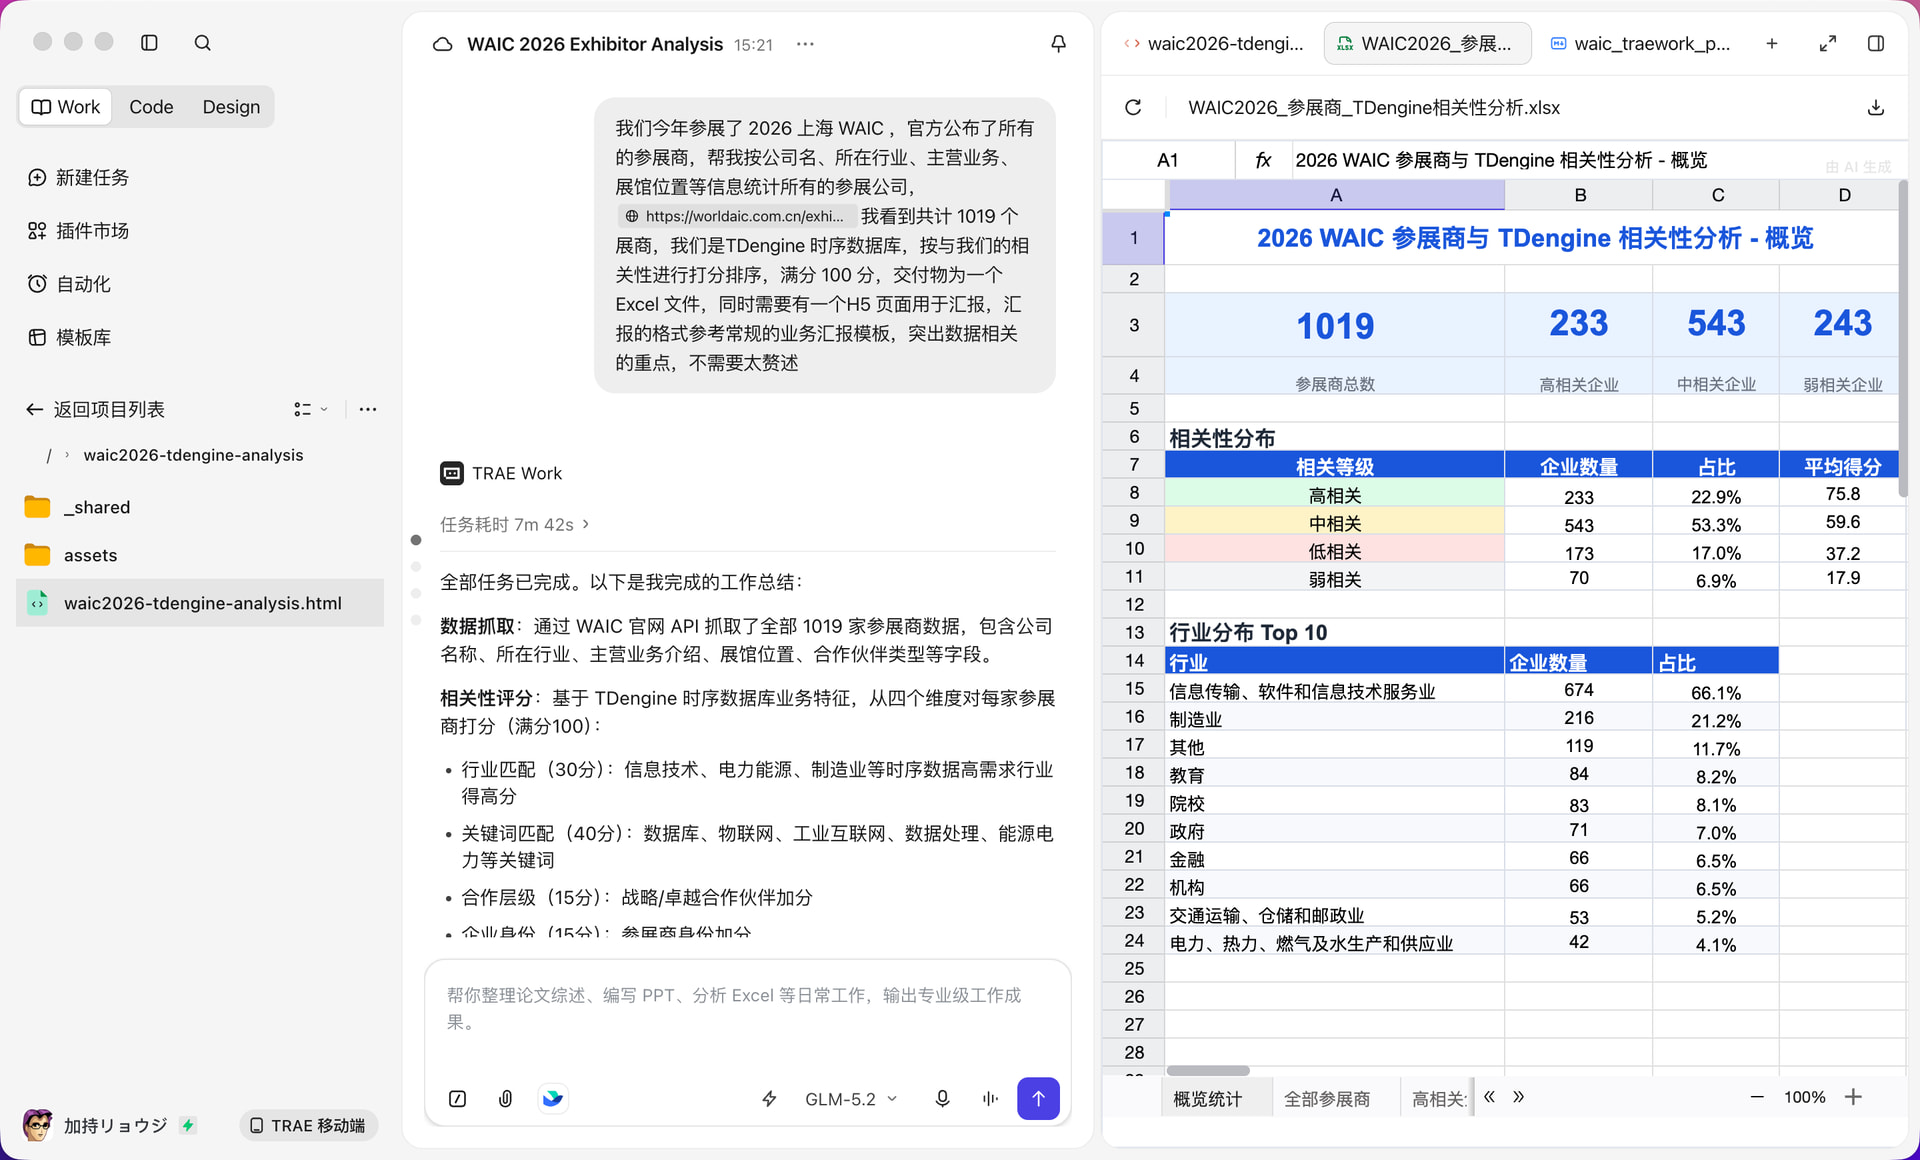Open the slash command icon in input
Screen dimensions: 1920x1160
click(457, 1098)
